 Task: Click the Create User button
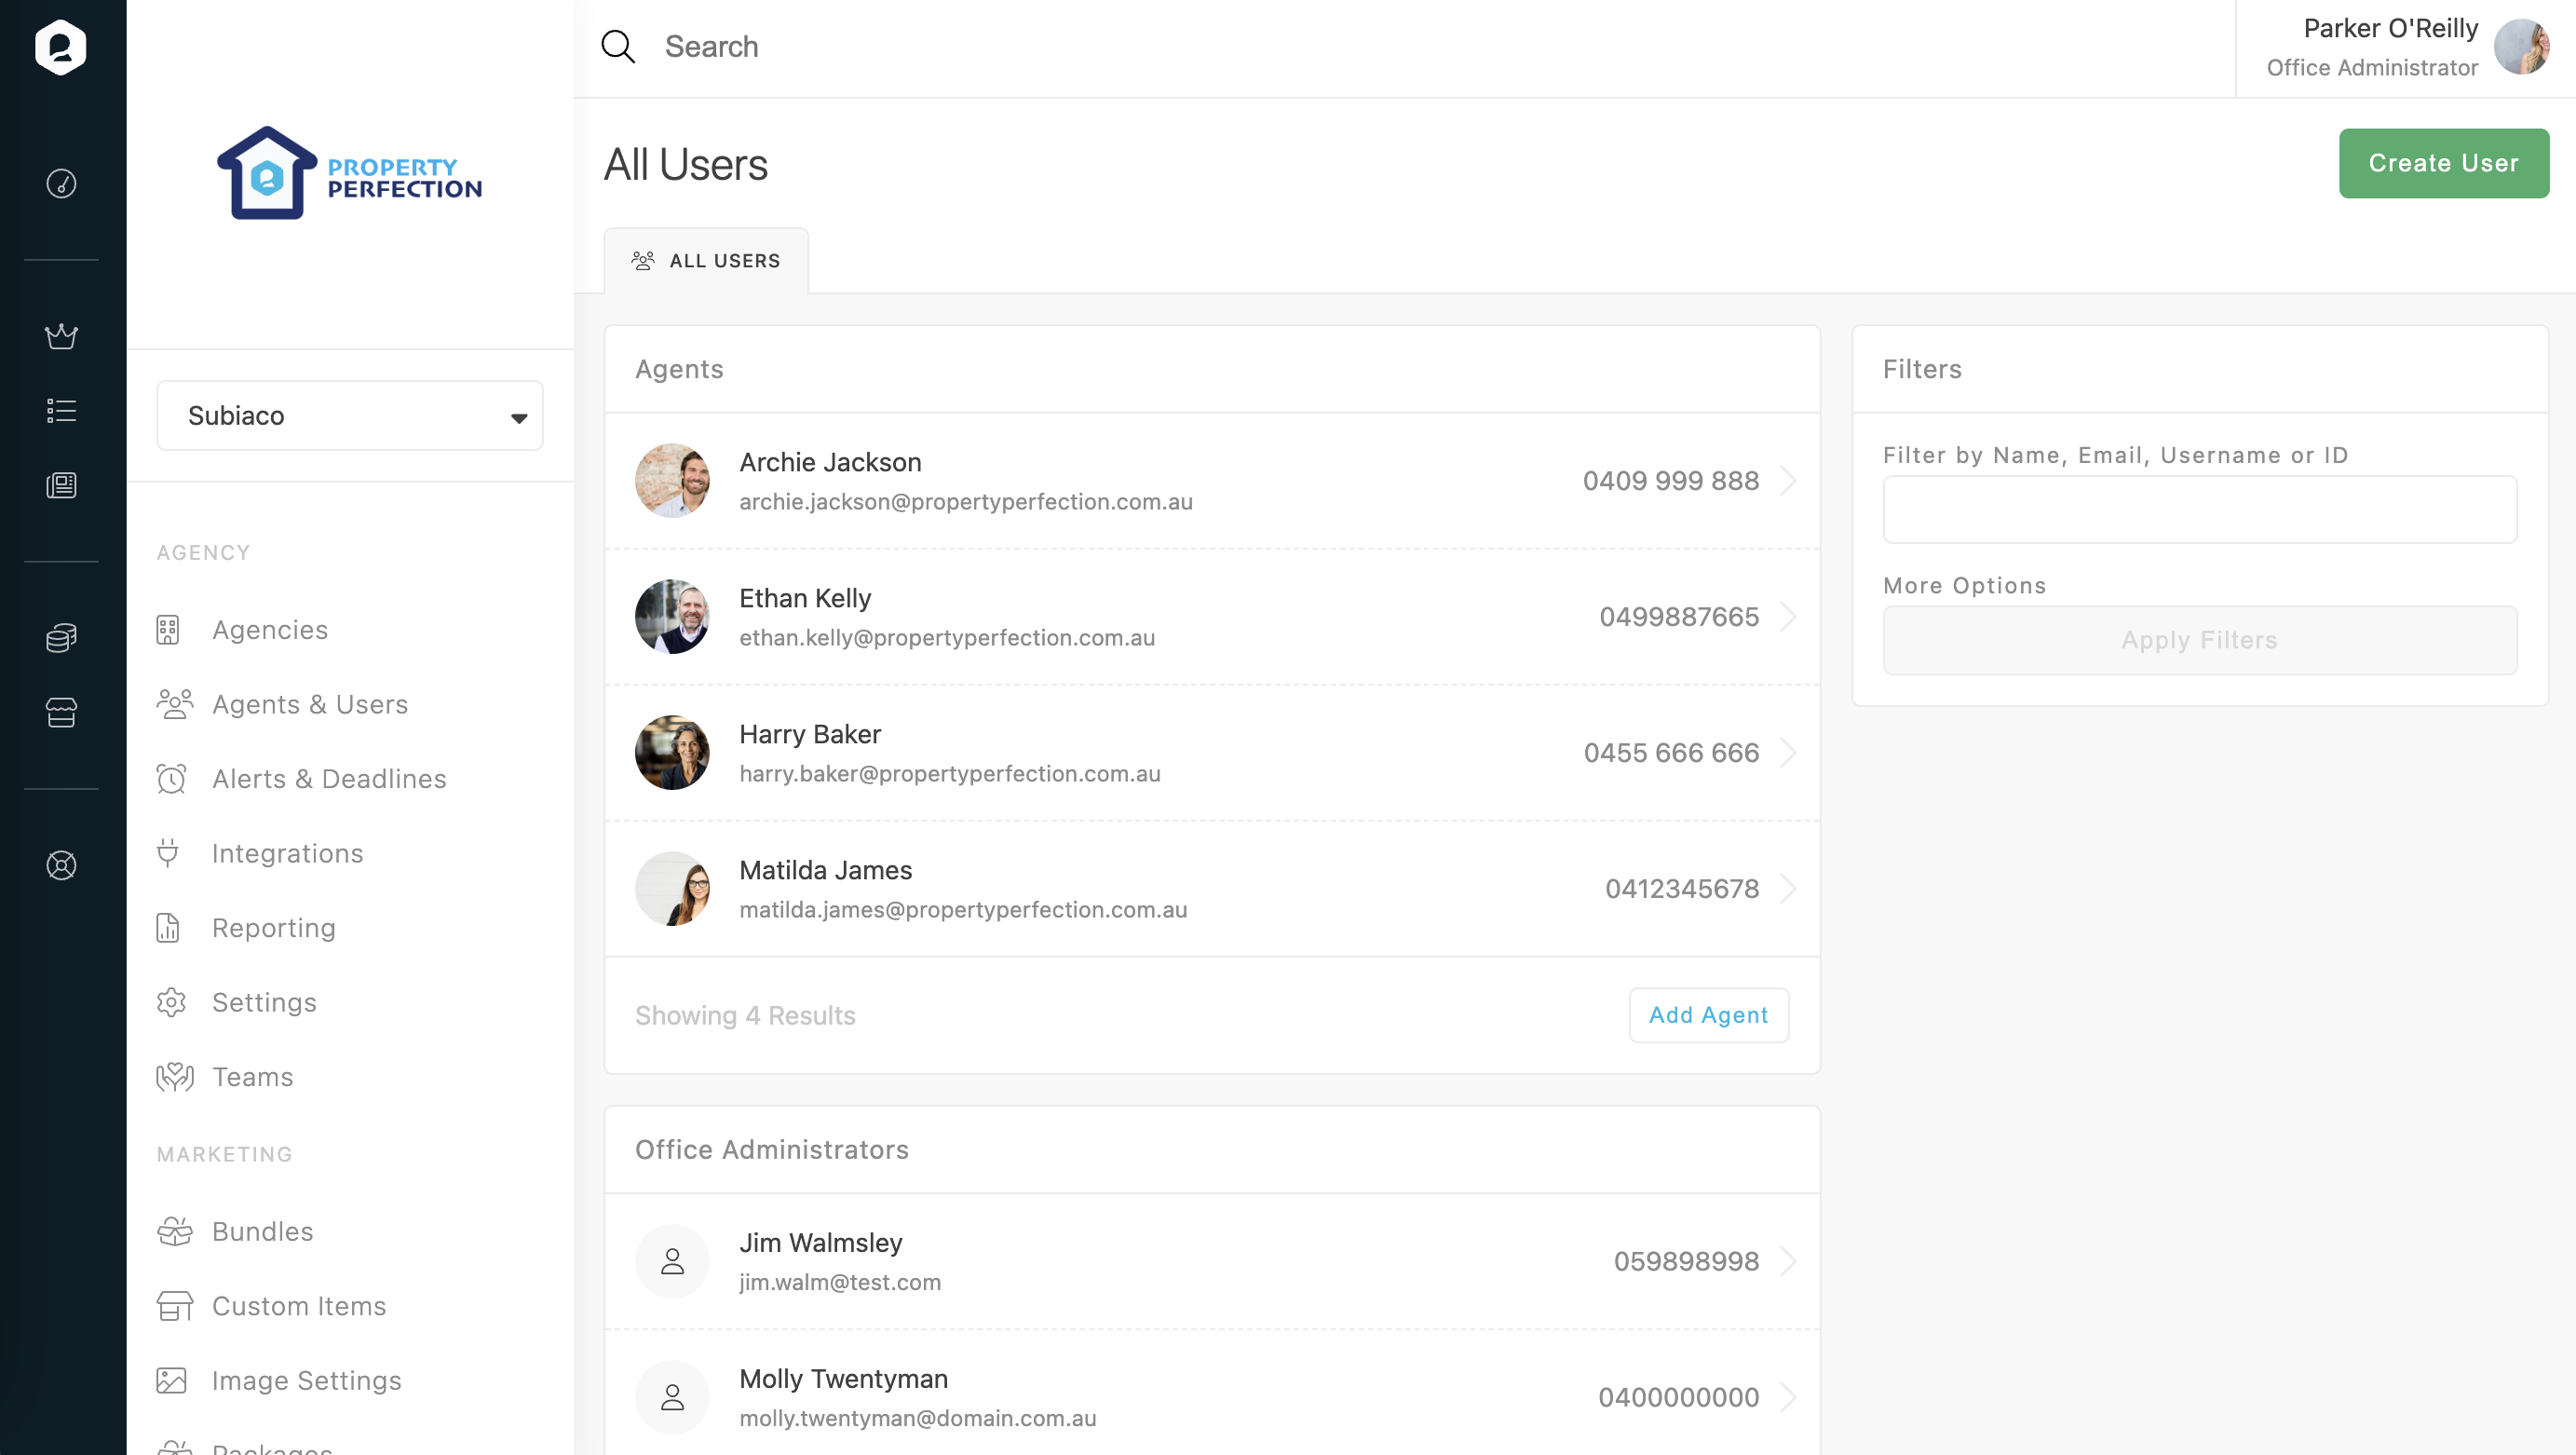(2443, 163)
